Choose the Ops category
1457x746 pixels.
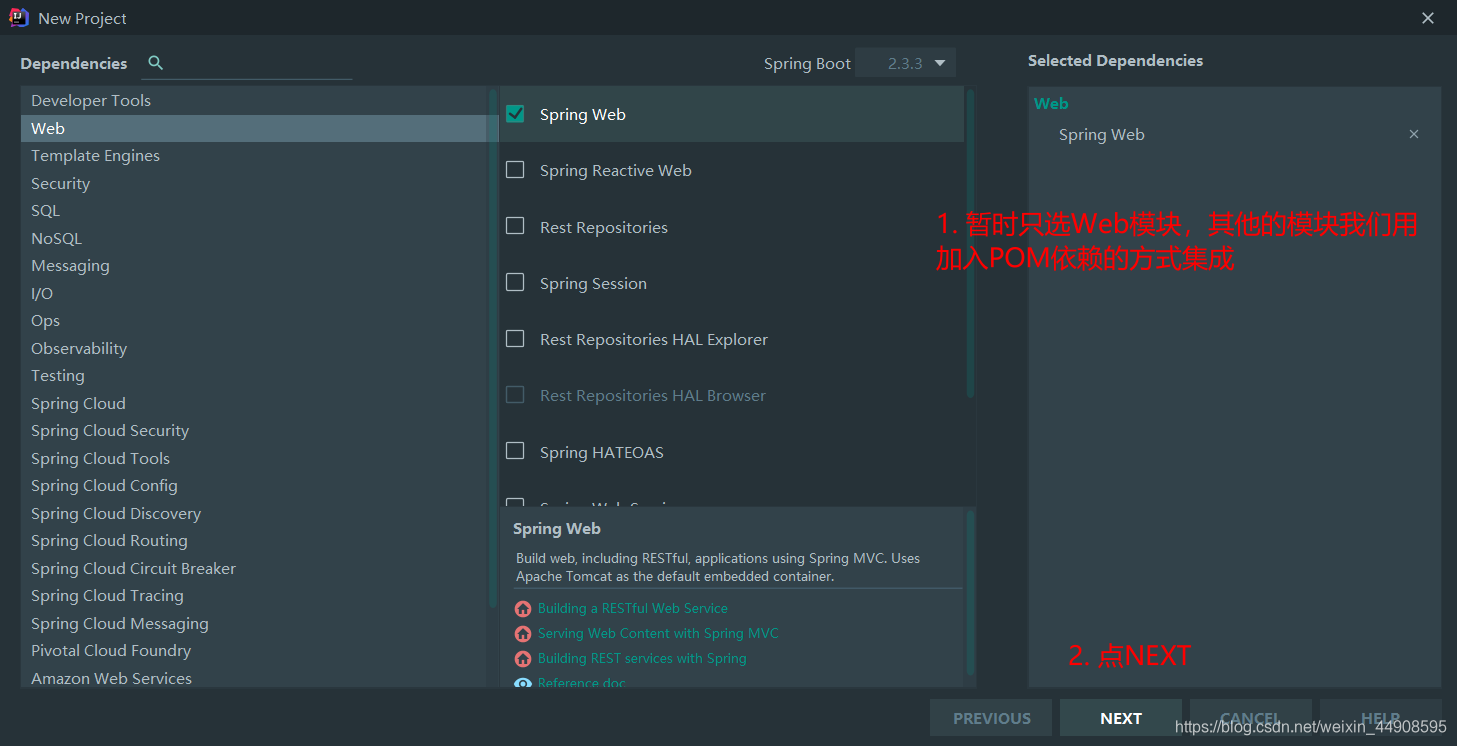click(x=255, y=320)
